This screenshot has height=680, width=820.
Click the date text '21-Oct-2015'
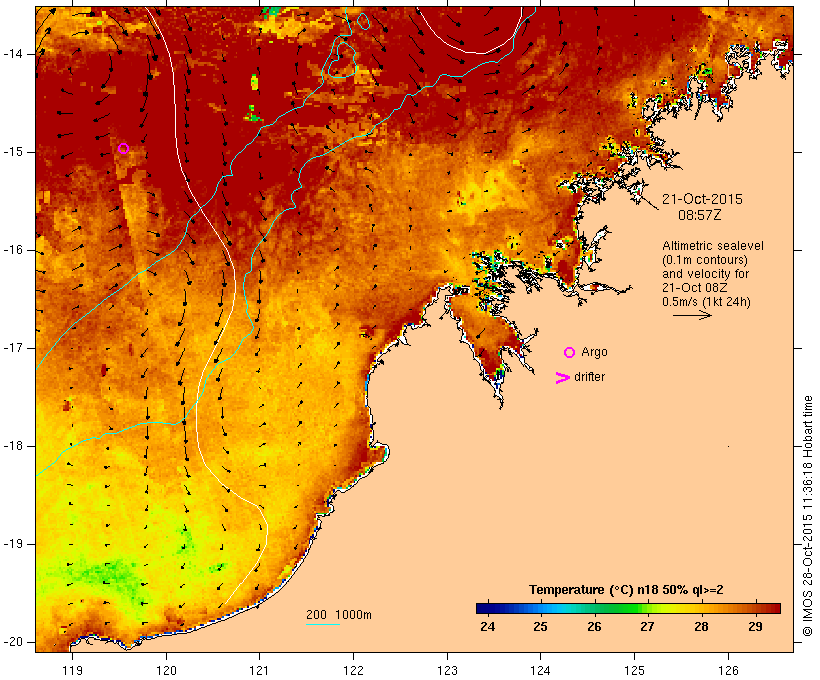coord(702,199)
